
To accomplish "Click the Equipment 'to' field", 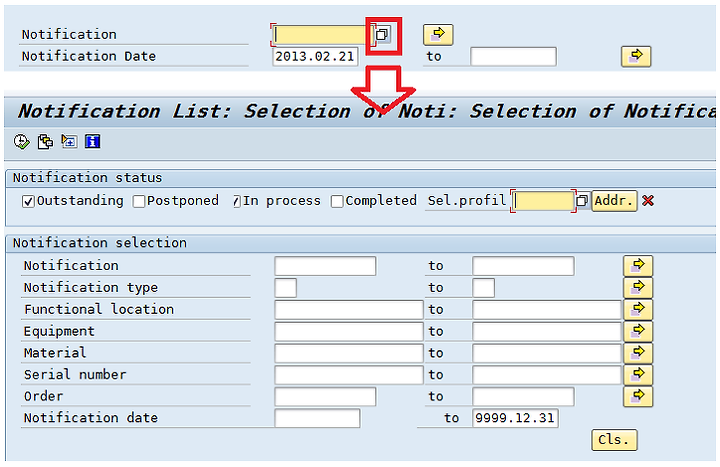I will click(546, 332).
